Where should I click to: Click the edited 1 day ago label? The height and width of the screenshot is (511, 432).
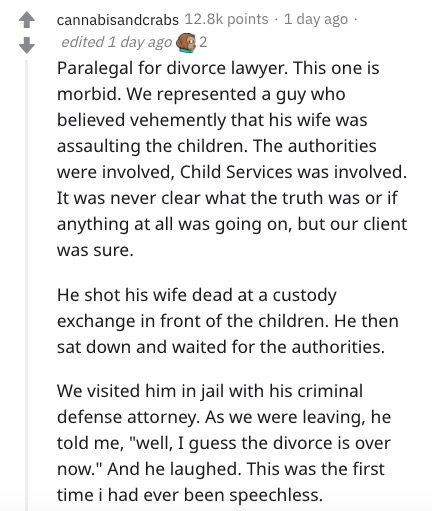(x=116, y=42)
